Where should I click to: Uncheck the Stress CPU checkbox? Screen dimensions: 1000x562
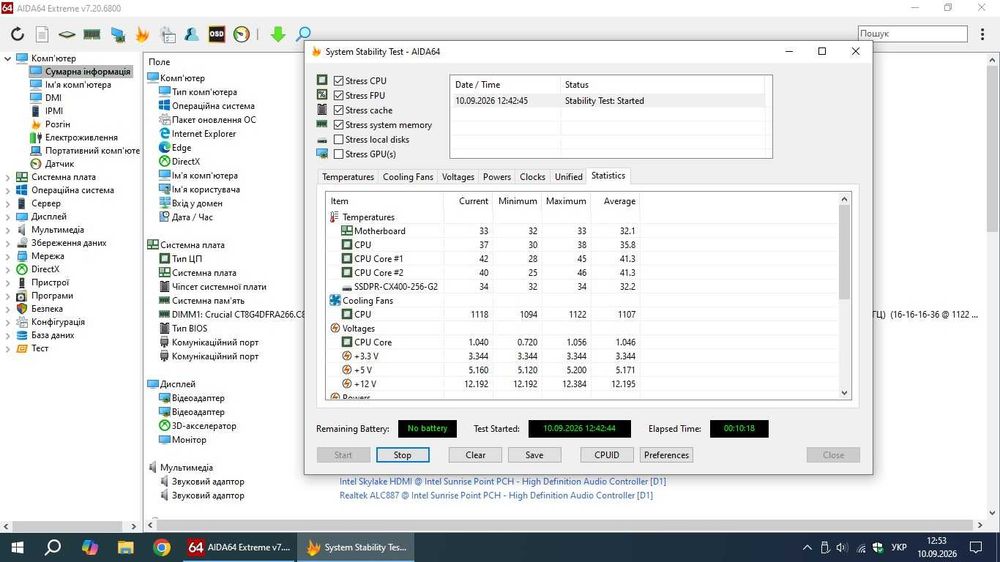(339, 81)
